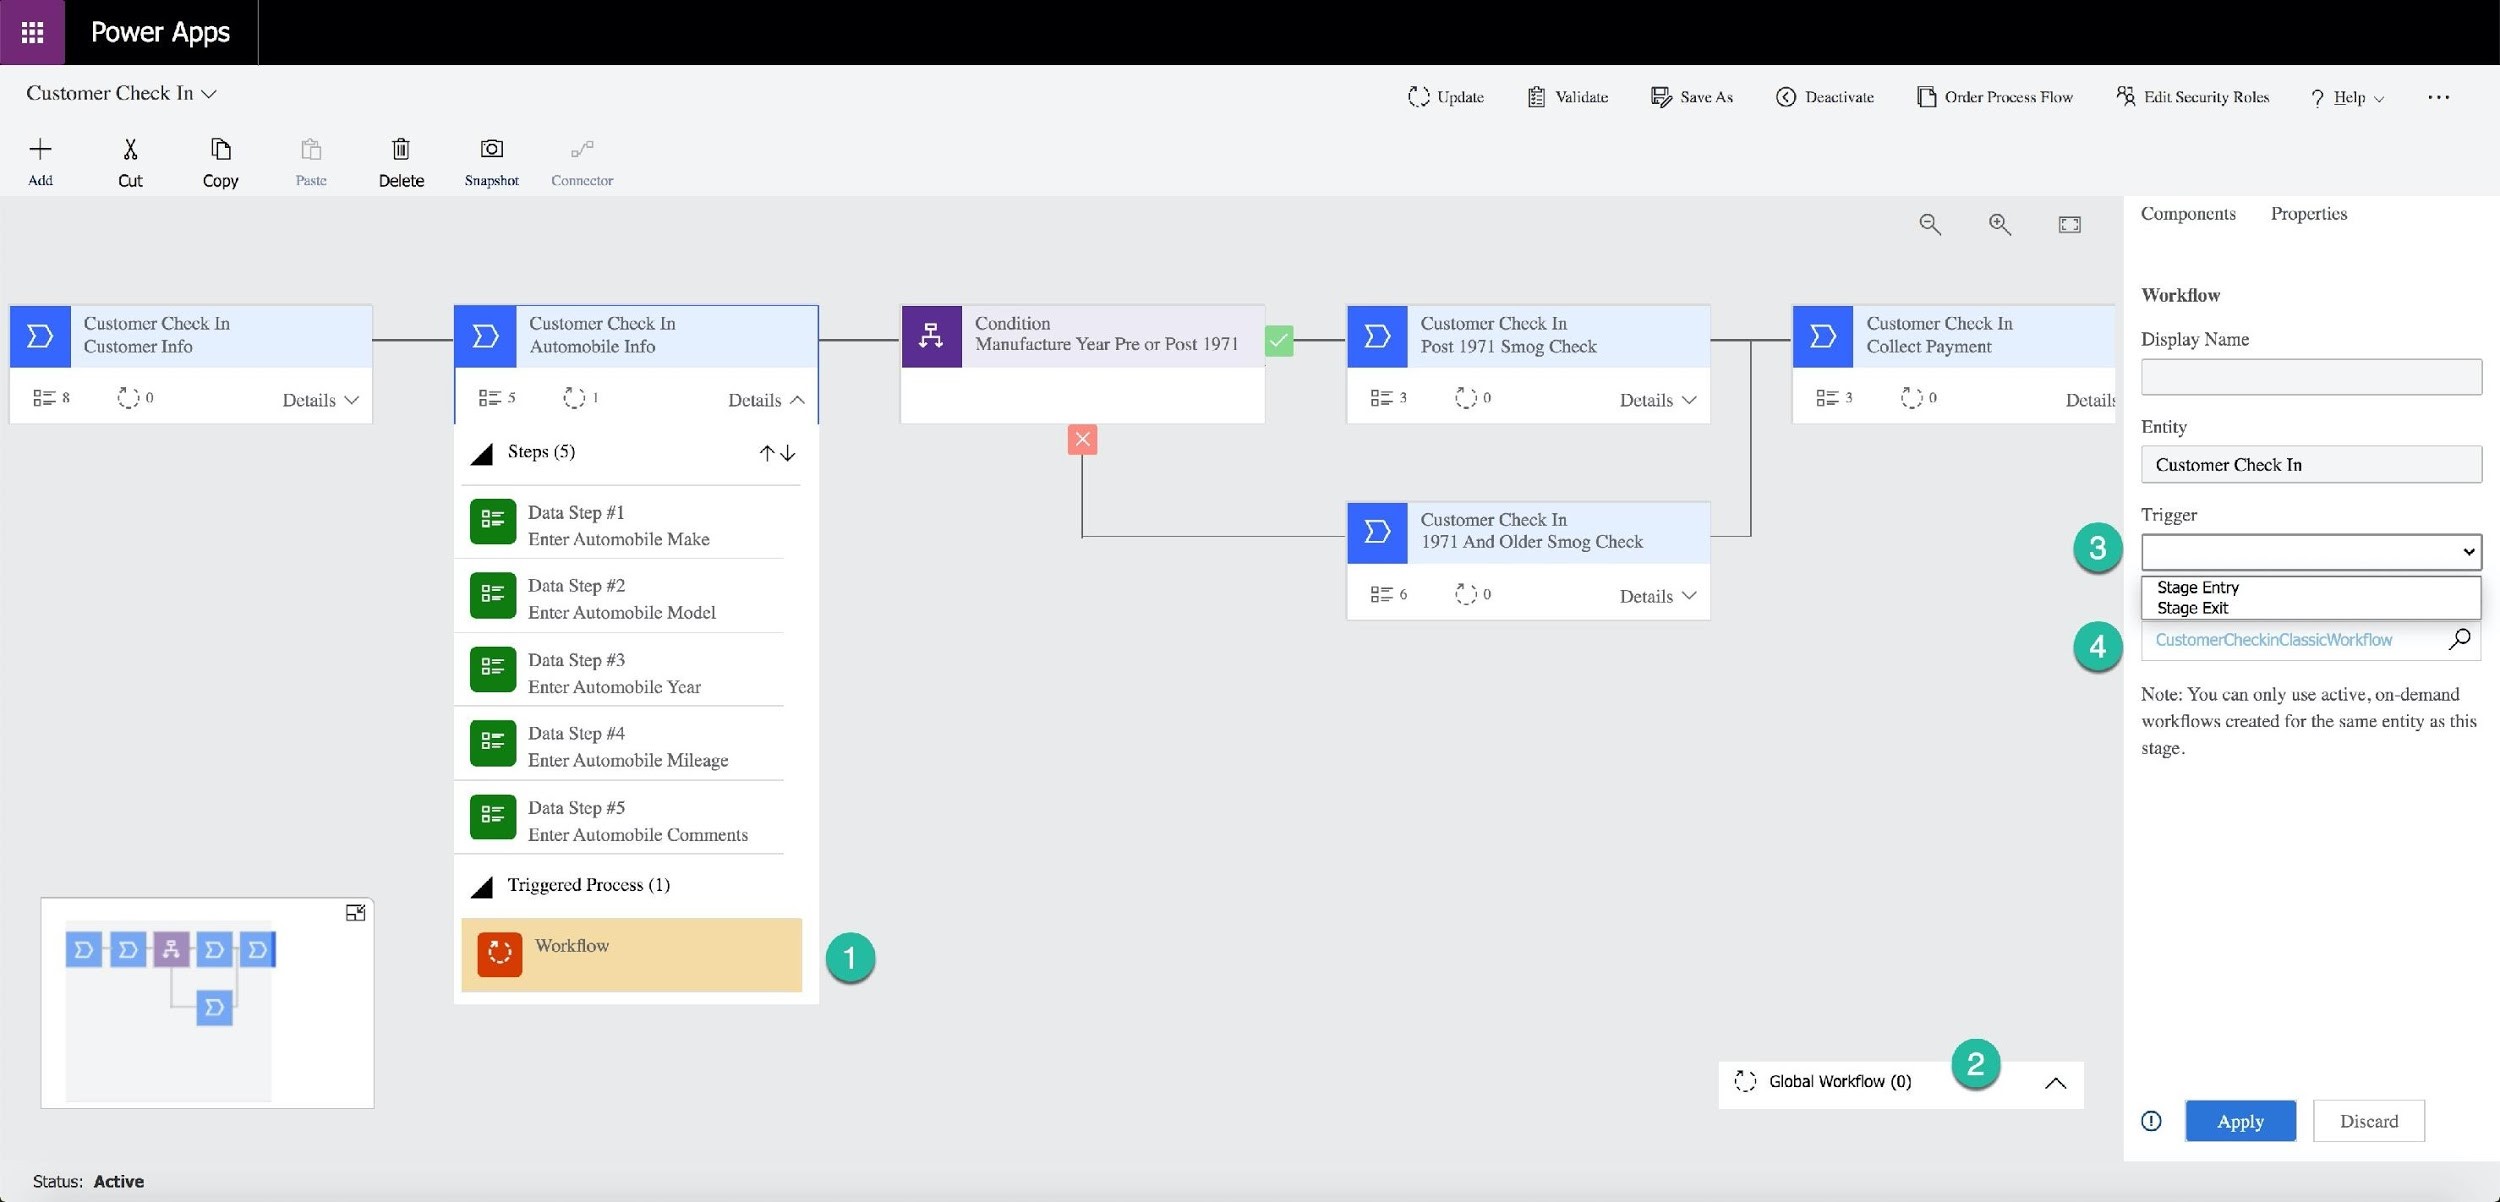Expand Details of the Customer Info stage
Screen dimensions: 2500x1202
[x=320, y=400]
